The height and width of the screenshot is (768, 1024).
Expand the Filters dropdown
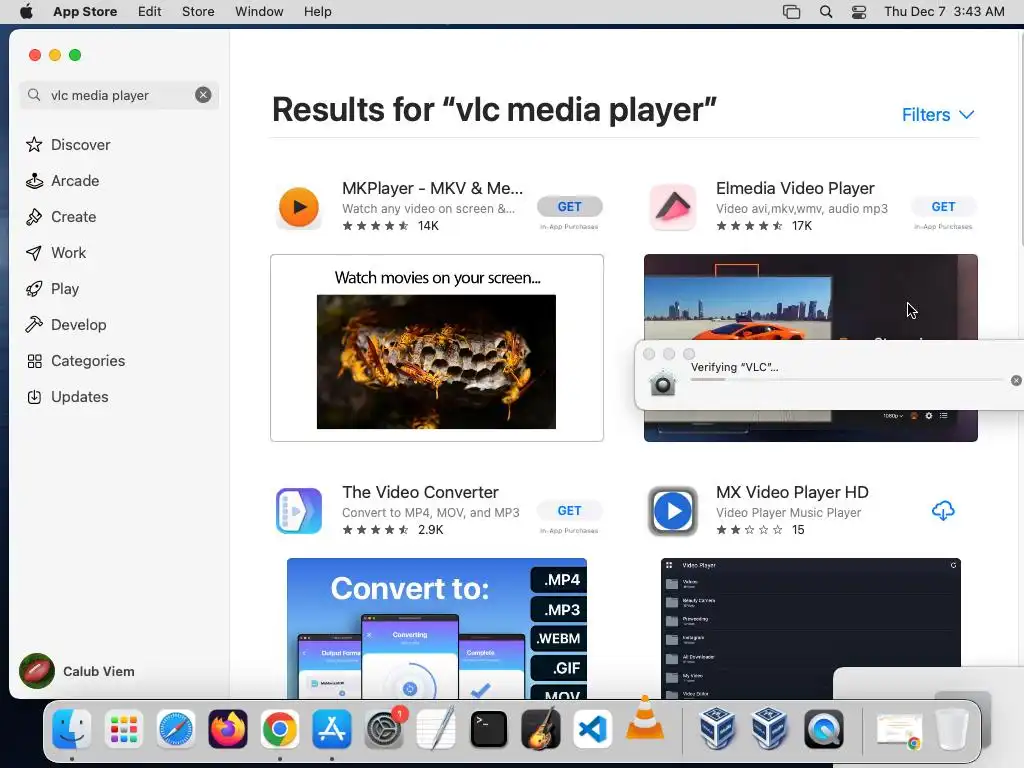938,115
